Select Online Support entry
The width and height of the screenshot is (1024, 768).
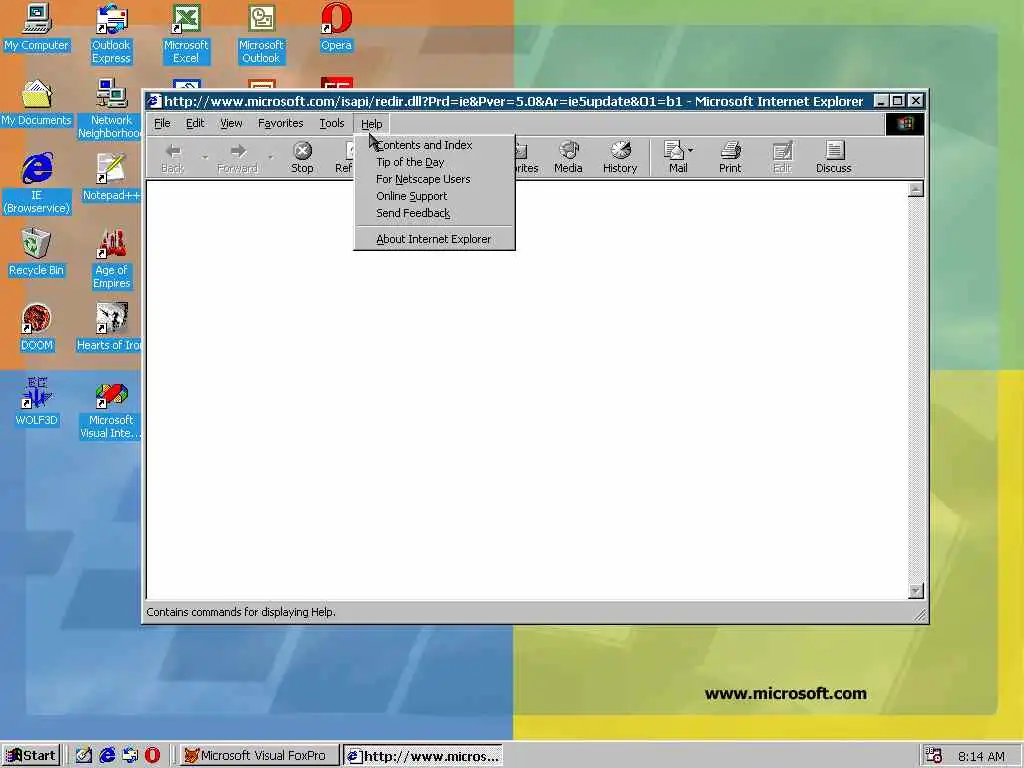[x=434, y=196]
